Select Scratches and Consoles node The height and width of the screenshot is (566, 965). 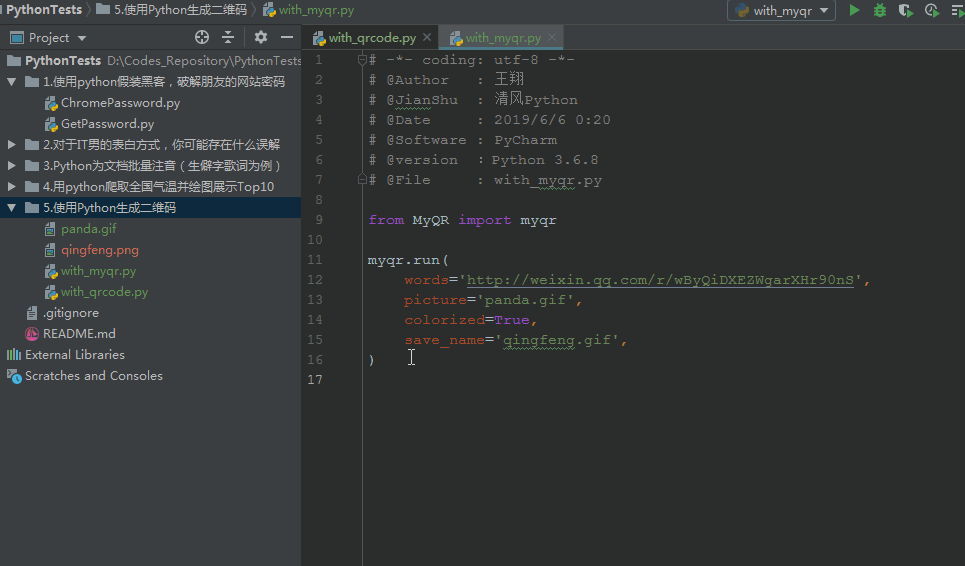coord(94,375)
